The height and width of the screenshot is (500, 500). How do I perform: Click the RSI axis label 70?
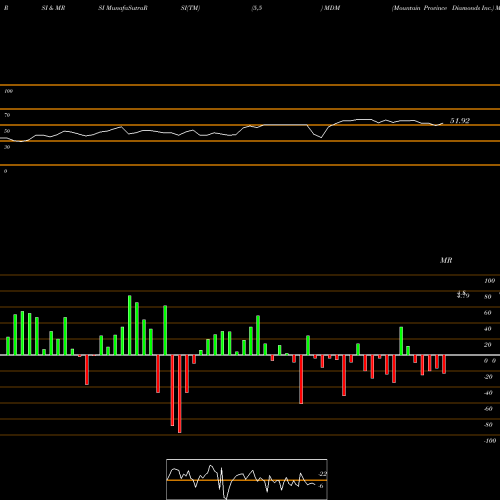7,115
